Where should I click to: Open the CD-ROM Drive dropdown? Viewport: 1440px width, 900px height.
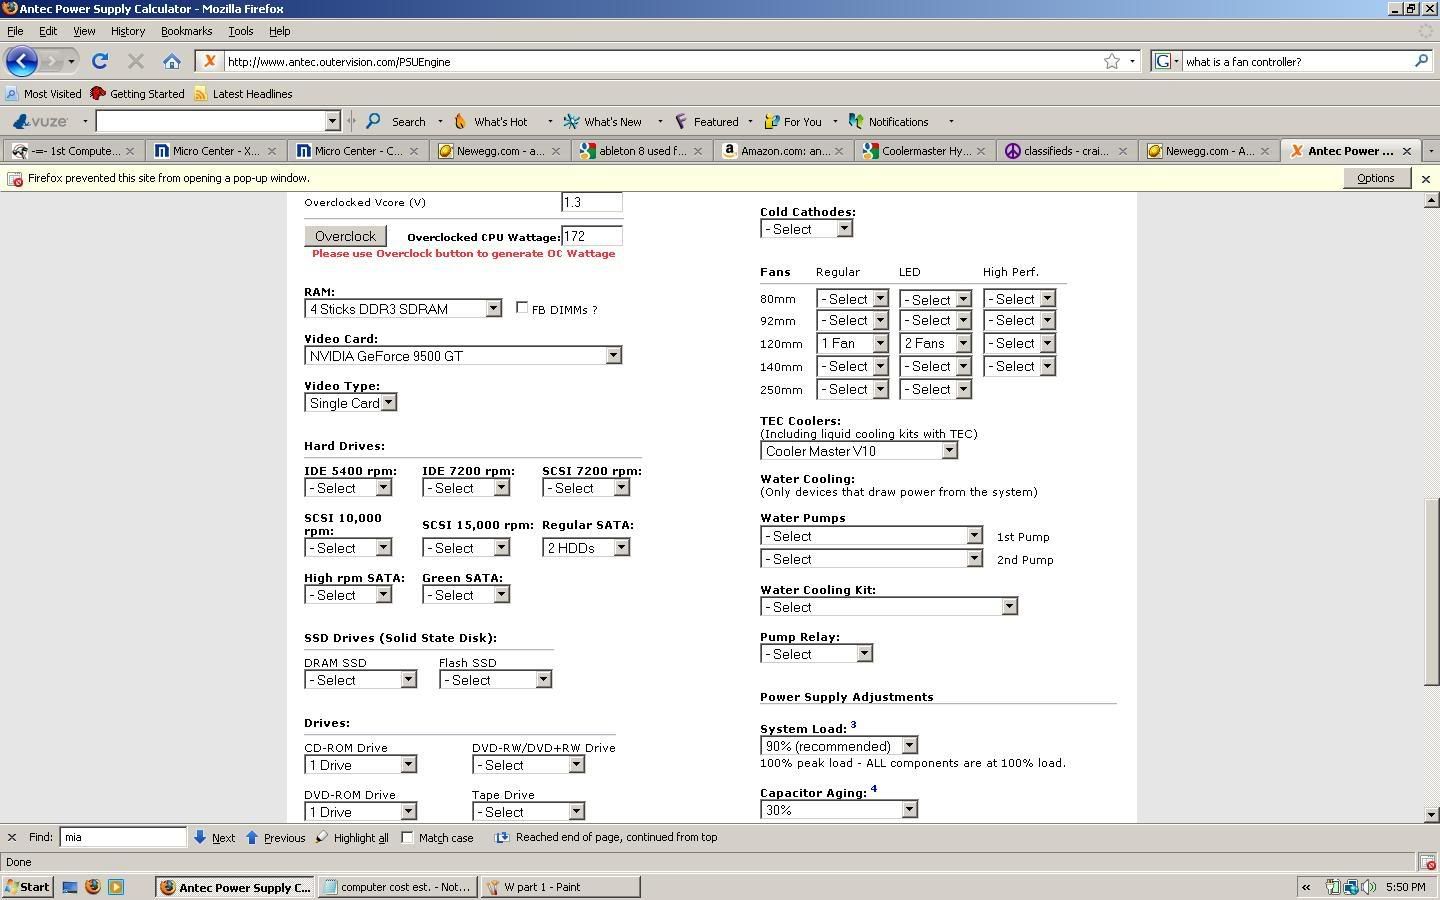(361, 765)
